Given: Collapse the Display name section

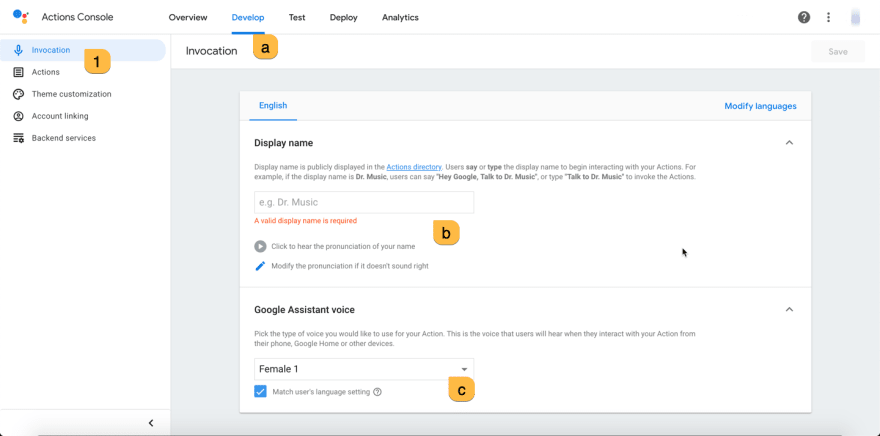Looking at the screenshot, I should (x=789, y=143).
